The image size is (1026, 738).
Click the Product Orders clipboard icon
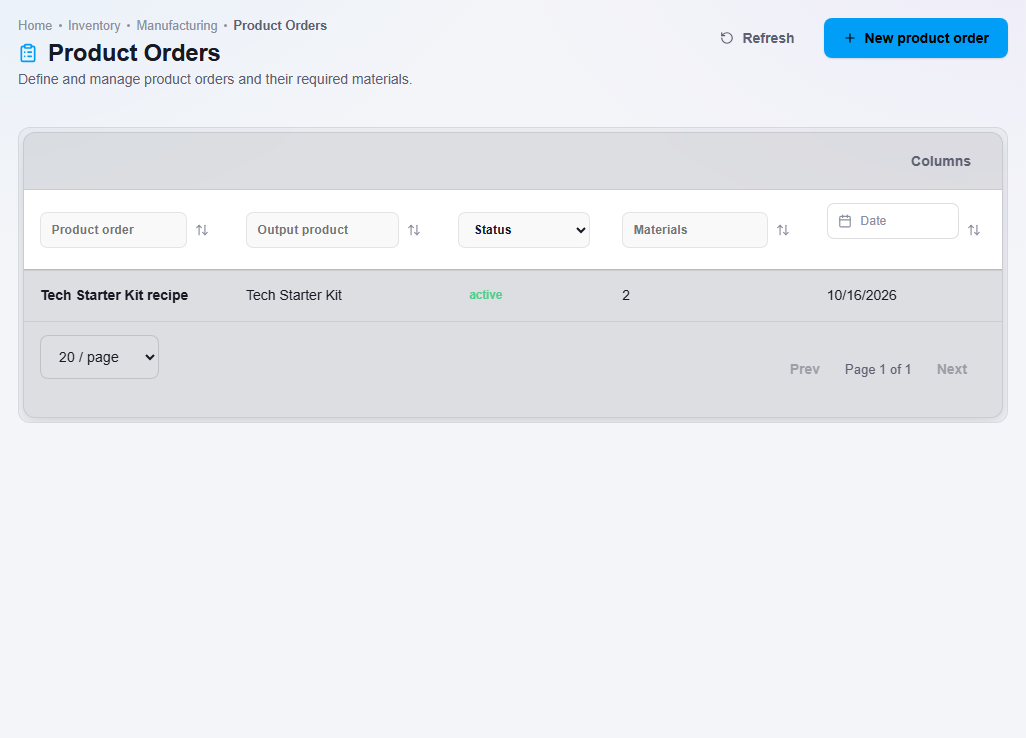tap(28, 53)
